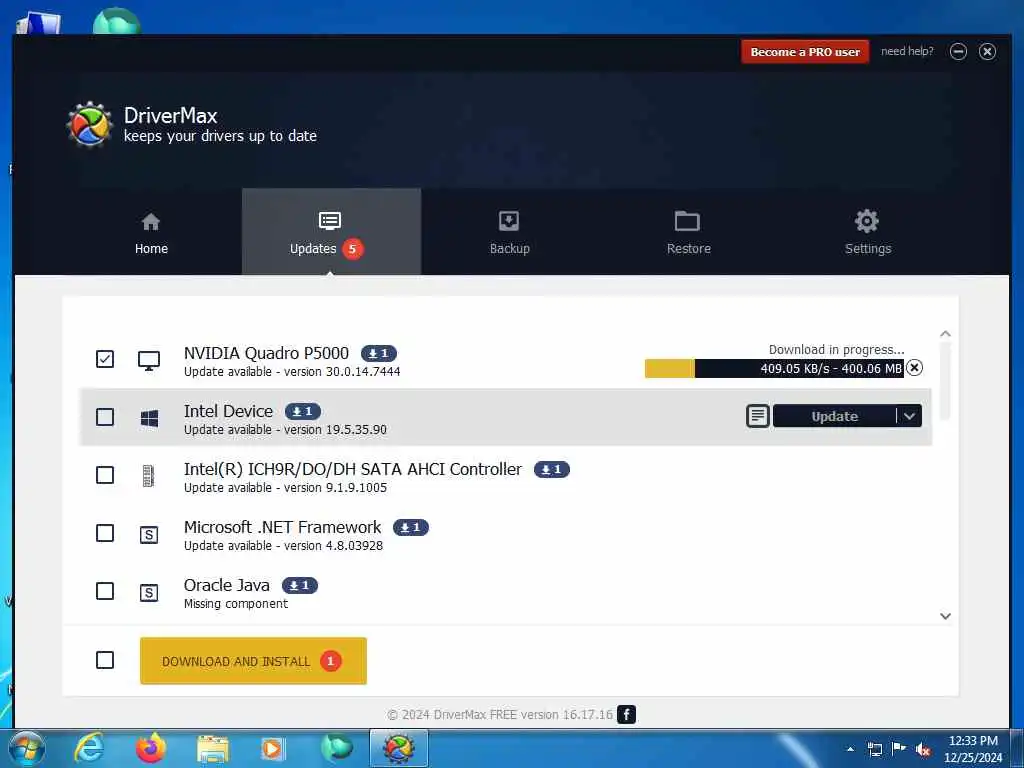Click the Microsoft .NET Framework entry name
This screenshot has width=1024, height=768.
pyautogui.click(x=282, y=527)
